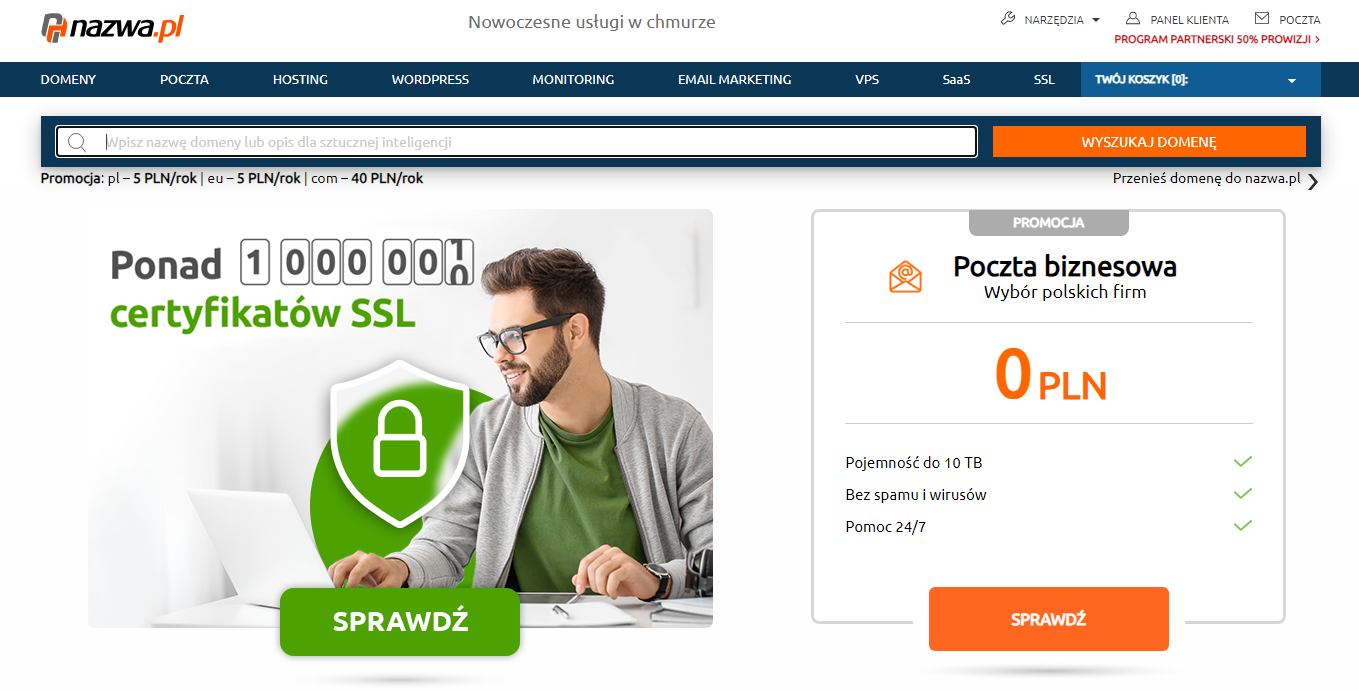The height and width of the screenshot is (691, 1359).
Task: Click the chevron next to Przenieś domenę
Action: pyautogui.click(x=1313, y=181)
